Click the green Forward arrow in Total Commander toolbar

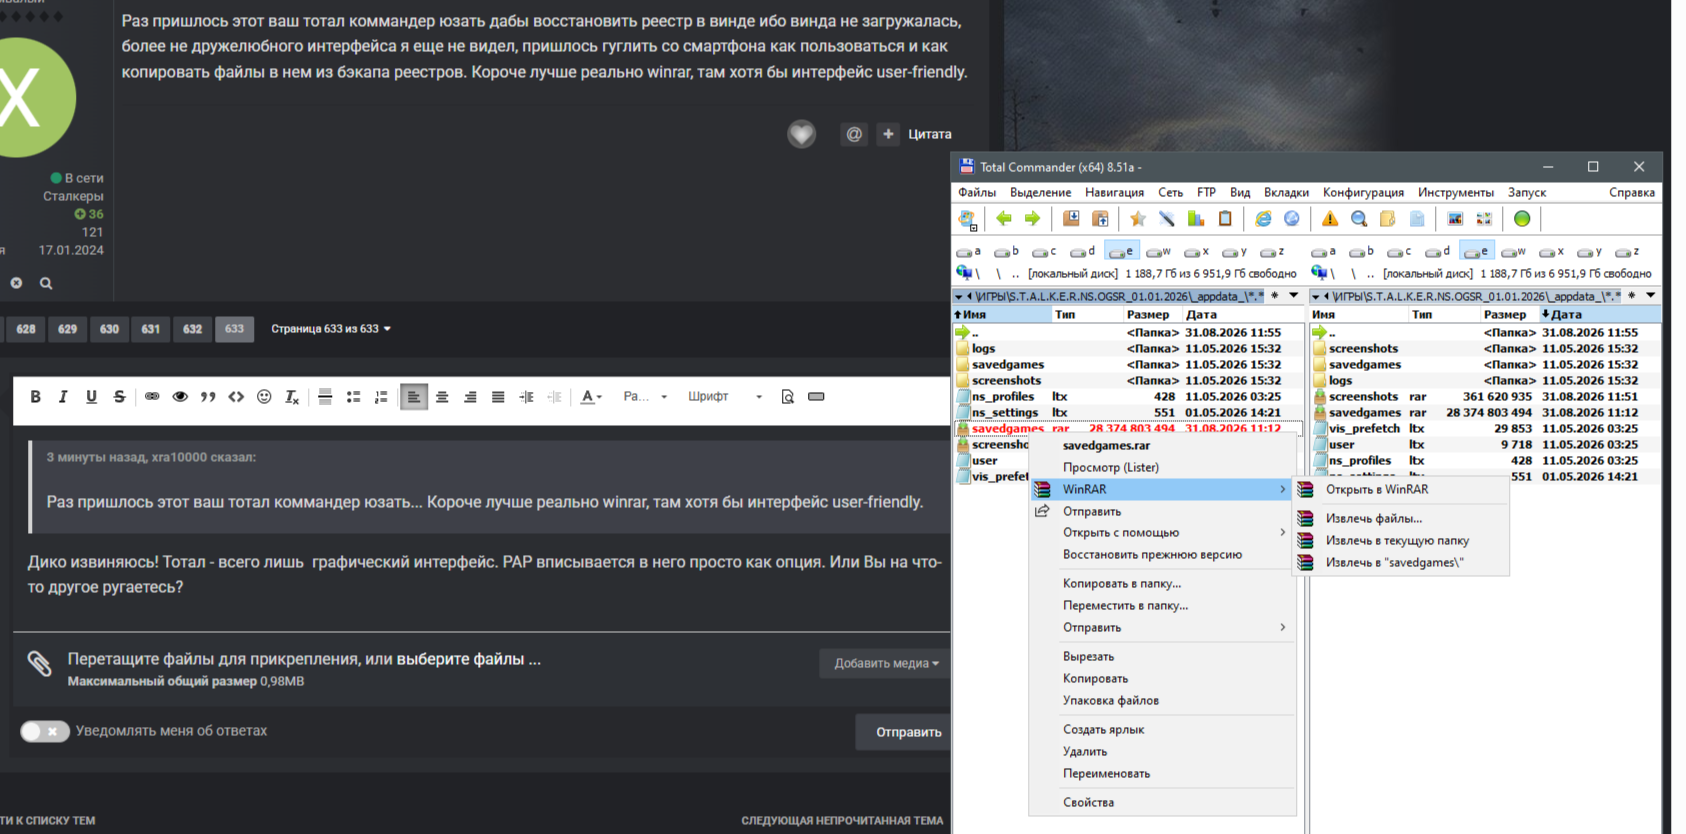(1032, 219)
